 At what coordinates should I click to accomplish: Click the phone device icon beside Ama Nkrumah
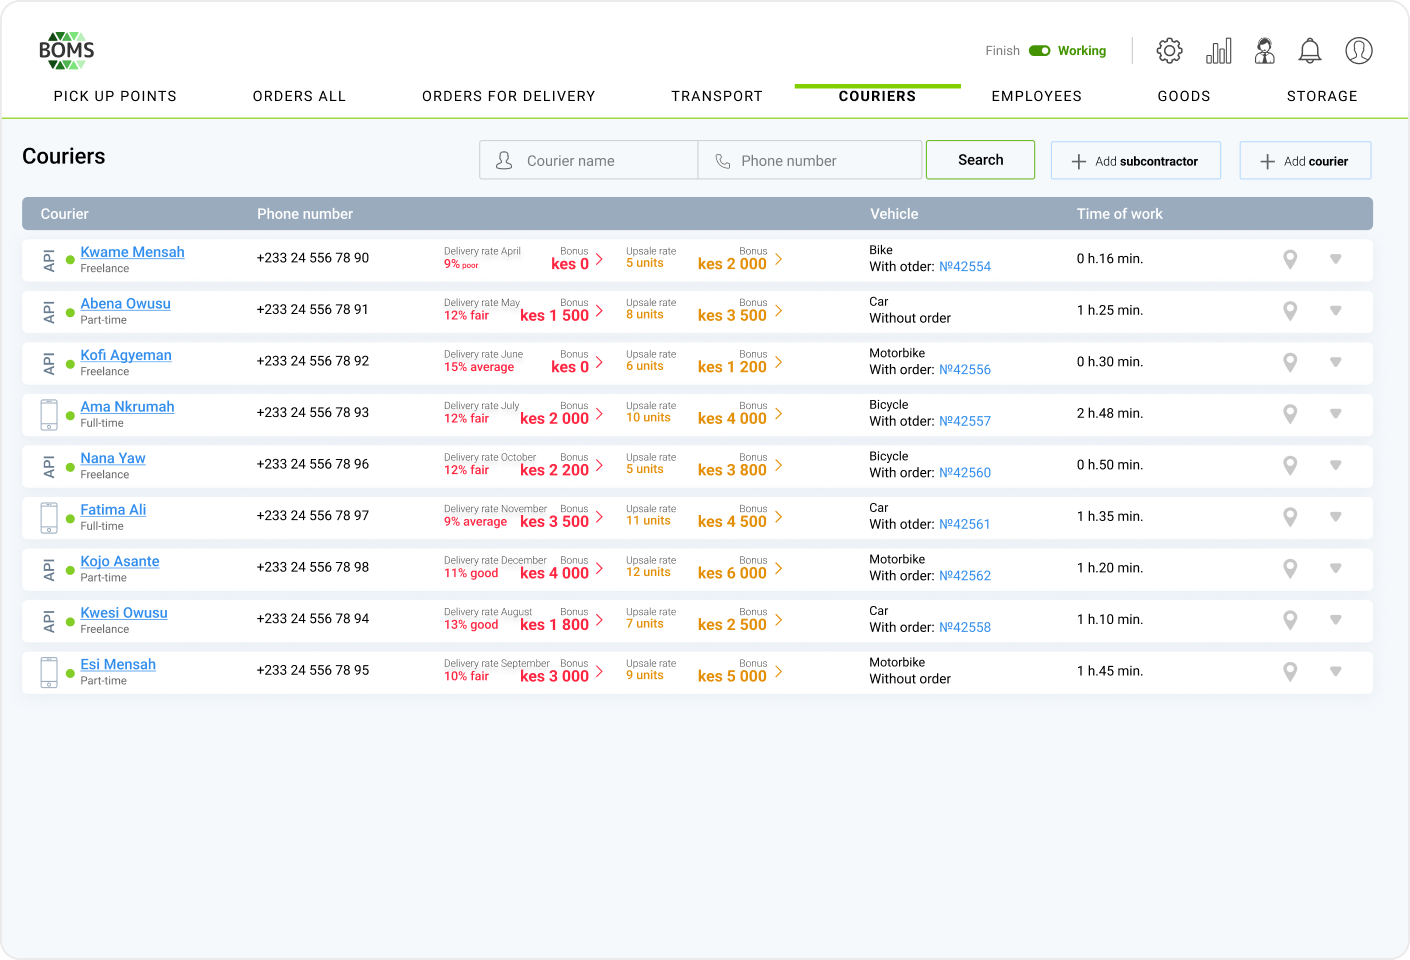(x=49, y=414)
